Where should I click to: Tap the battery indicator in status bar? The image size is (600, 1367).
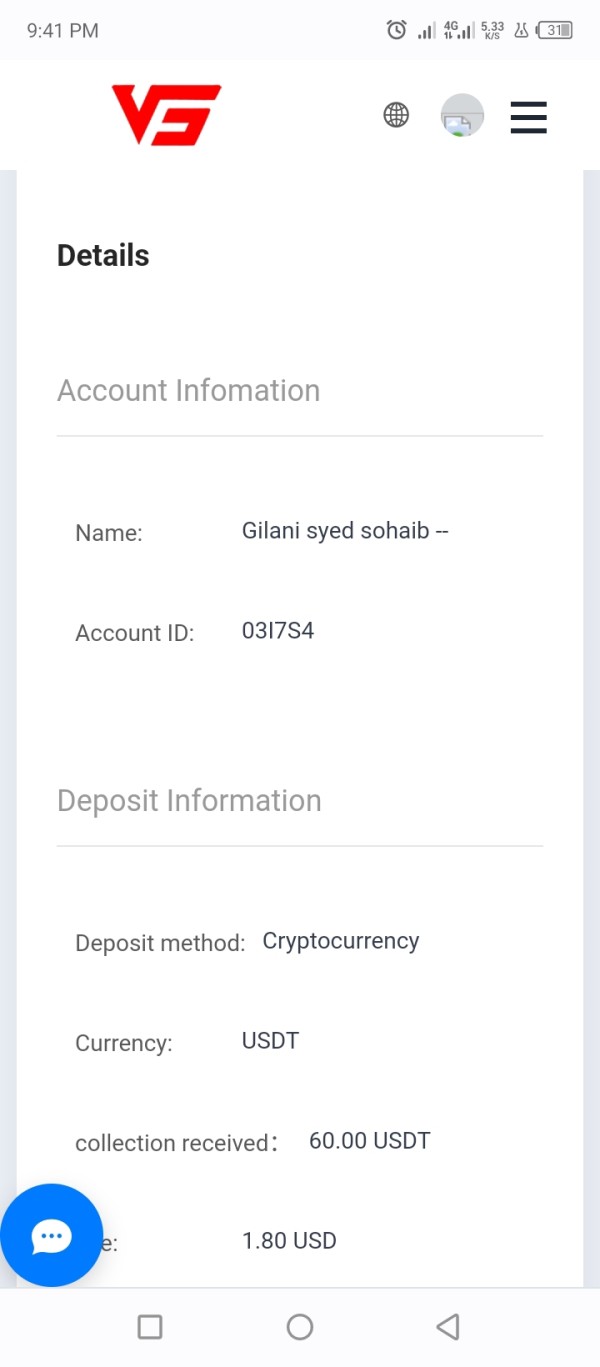(555, 30)
